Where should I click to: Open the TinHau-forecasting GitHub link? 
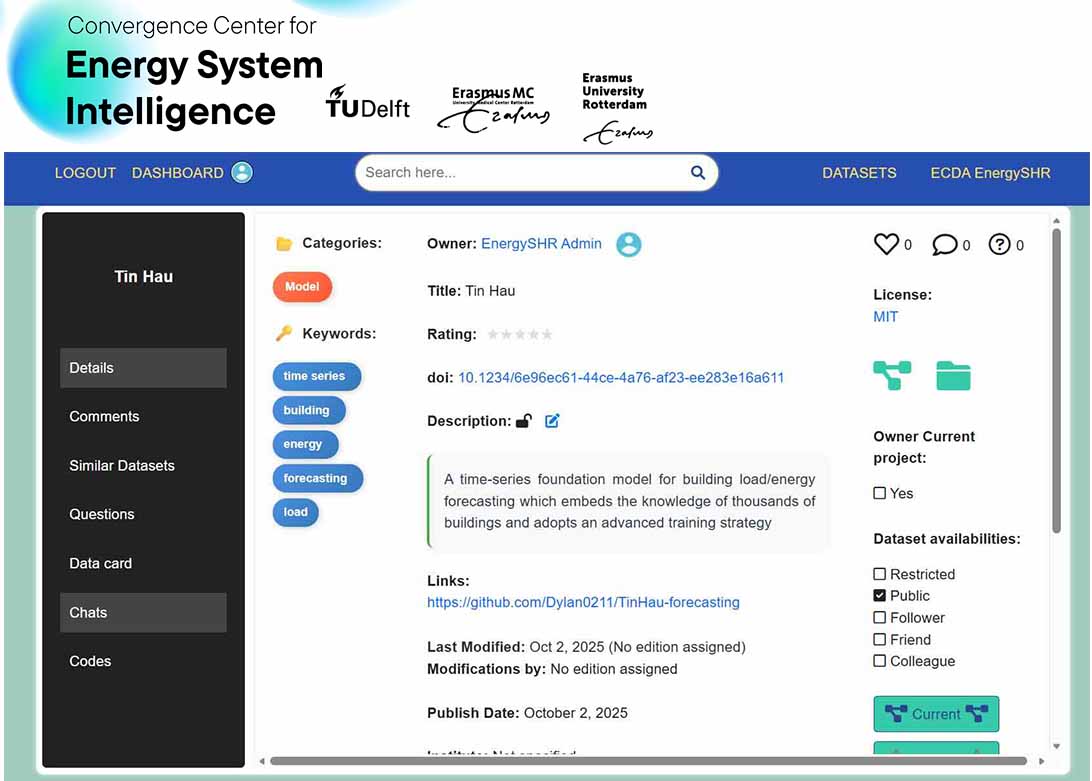[x=583, y=602]
